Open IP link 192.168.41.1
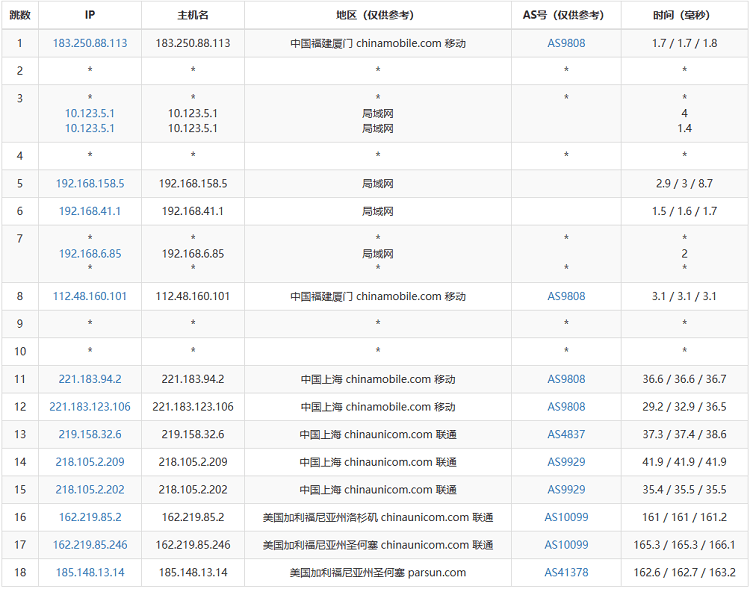 click(90, 211)
